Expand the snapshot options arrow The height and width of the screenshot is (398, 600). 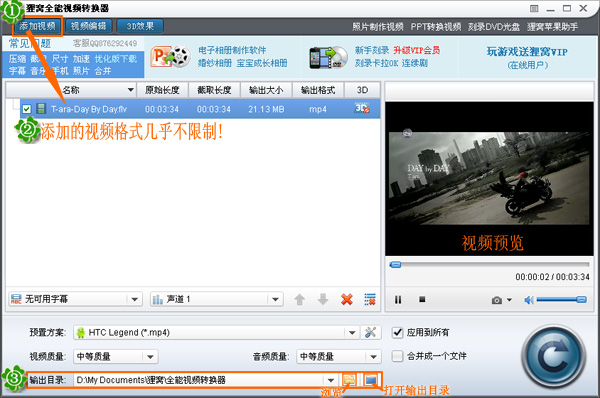click(509, 300)
